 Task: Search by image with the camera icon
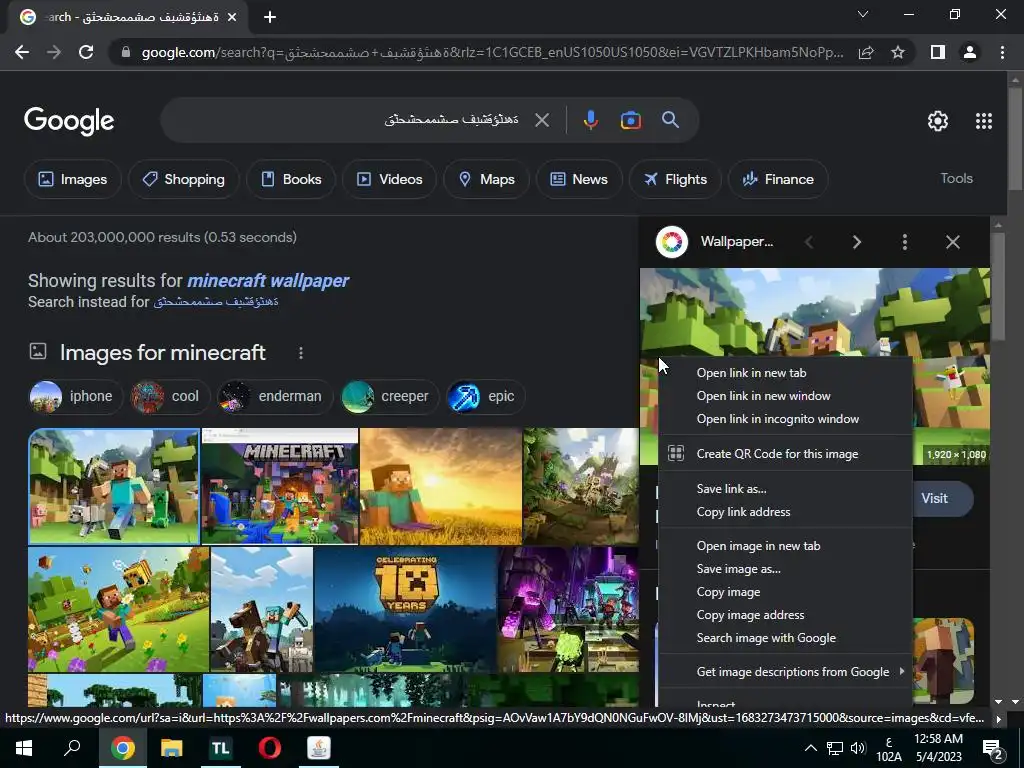631,120
